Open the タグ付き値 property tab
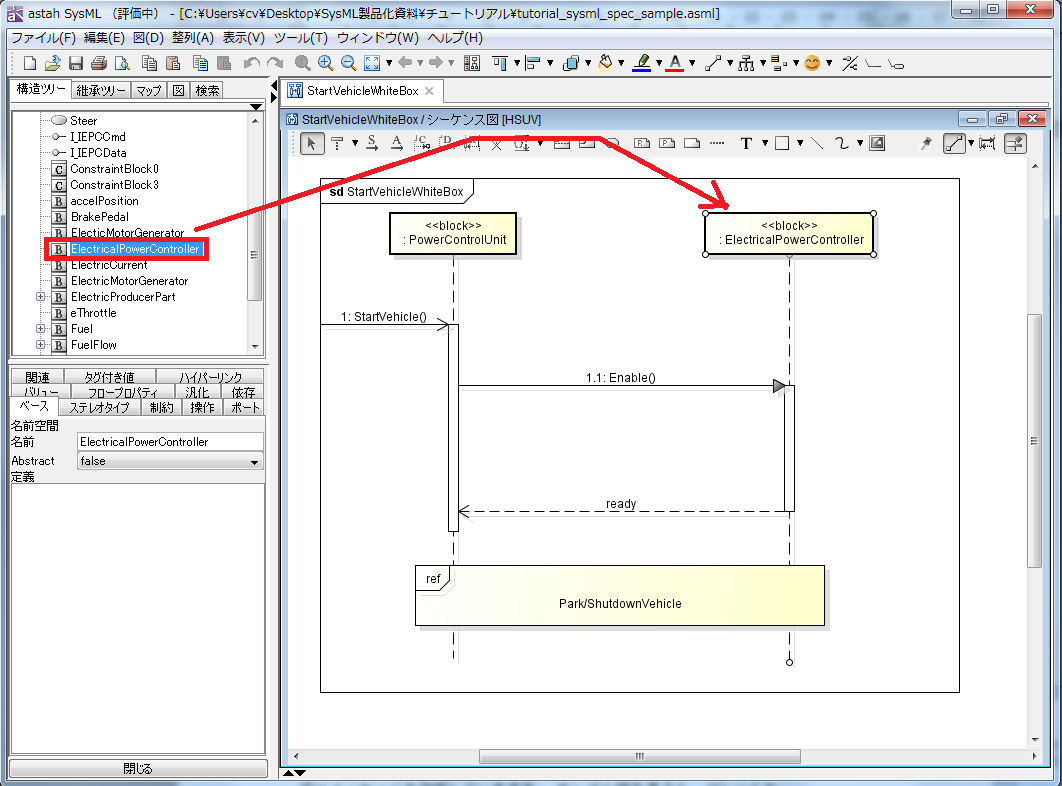The height and width of the screenshot is (786, 1062). pos(109,377)
